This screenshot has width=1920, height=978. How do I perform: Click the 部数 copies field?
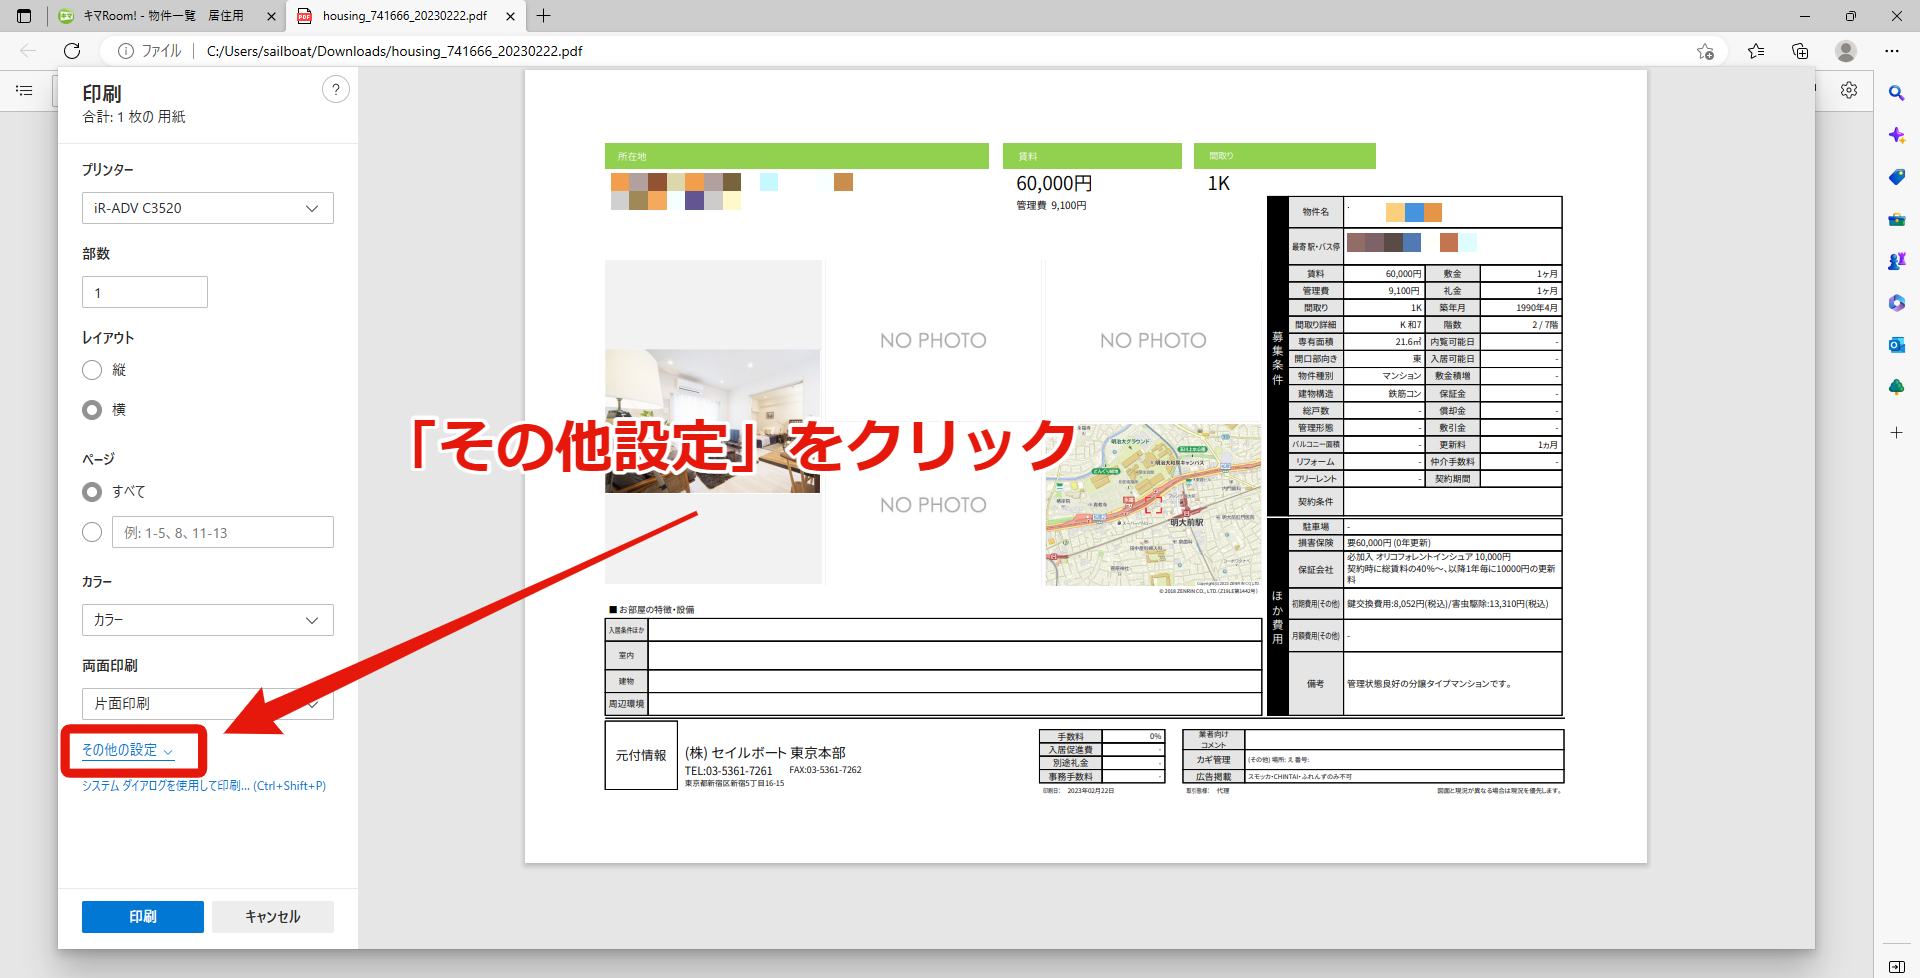(145, 292)
